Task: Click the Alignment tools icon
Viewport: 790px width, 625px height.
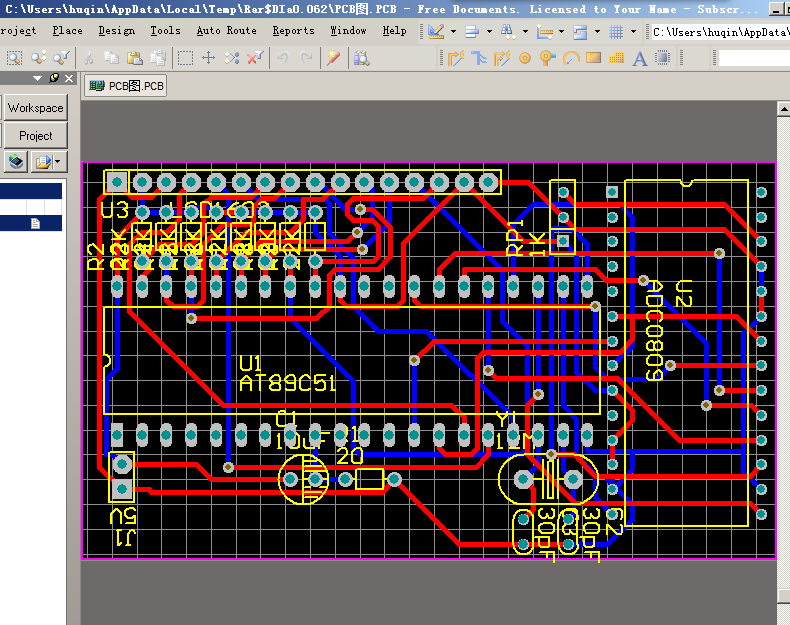Action: coord(472,32)
